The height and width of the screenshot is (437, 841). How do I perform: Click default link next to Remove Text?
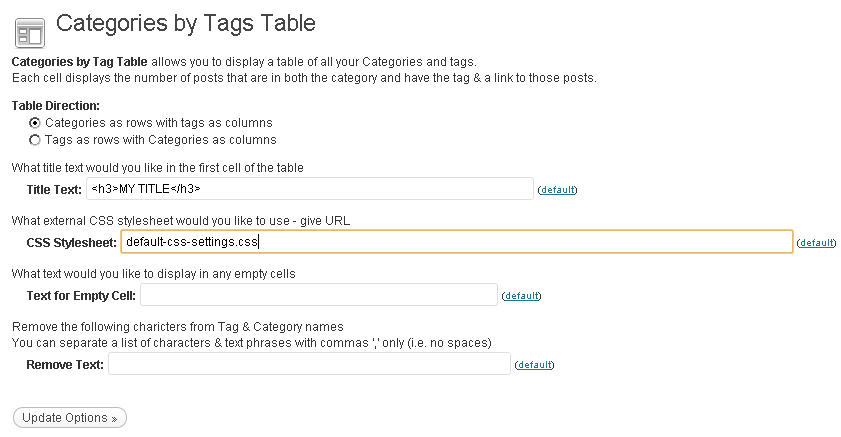[x=534, y=365]
